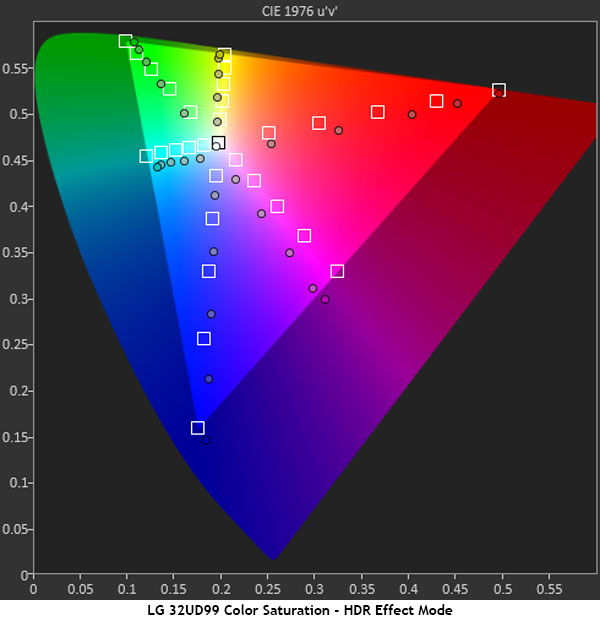Click red target square near u' 0.37
This screenshot has height=620, width=600.
coord(378,112)
